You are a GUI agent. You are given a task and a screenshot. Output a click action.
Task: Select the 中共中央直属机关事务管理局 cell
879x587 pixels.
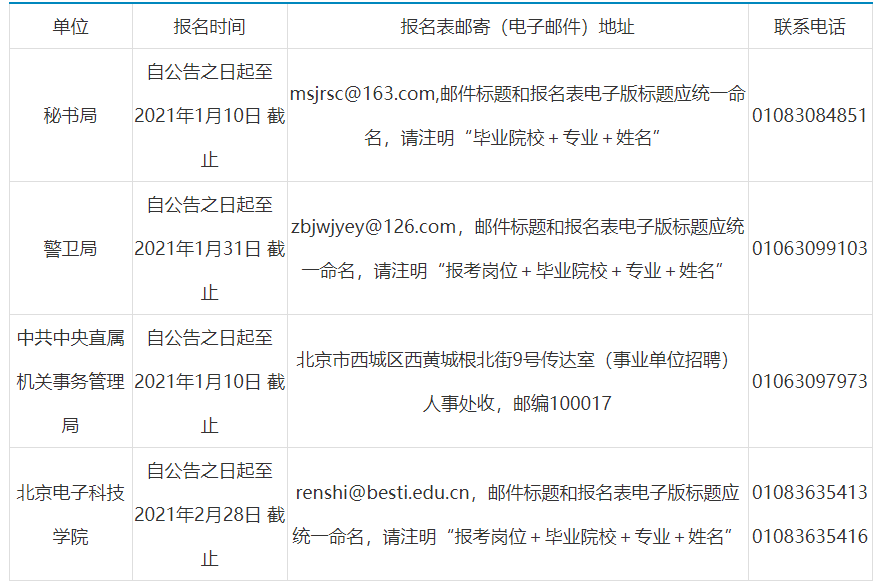point(71,381)
